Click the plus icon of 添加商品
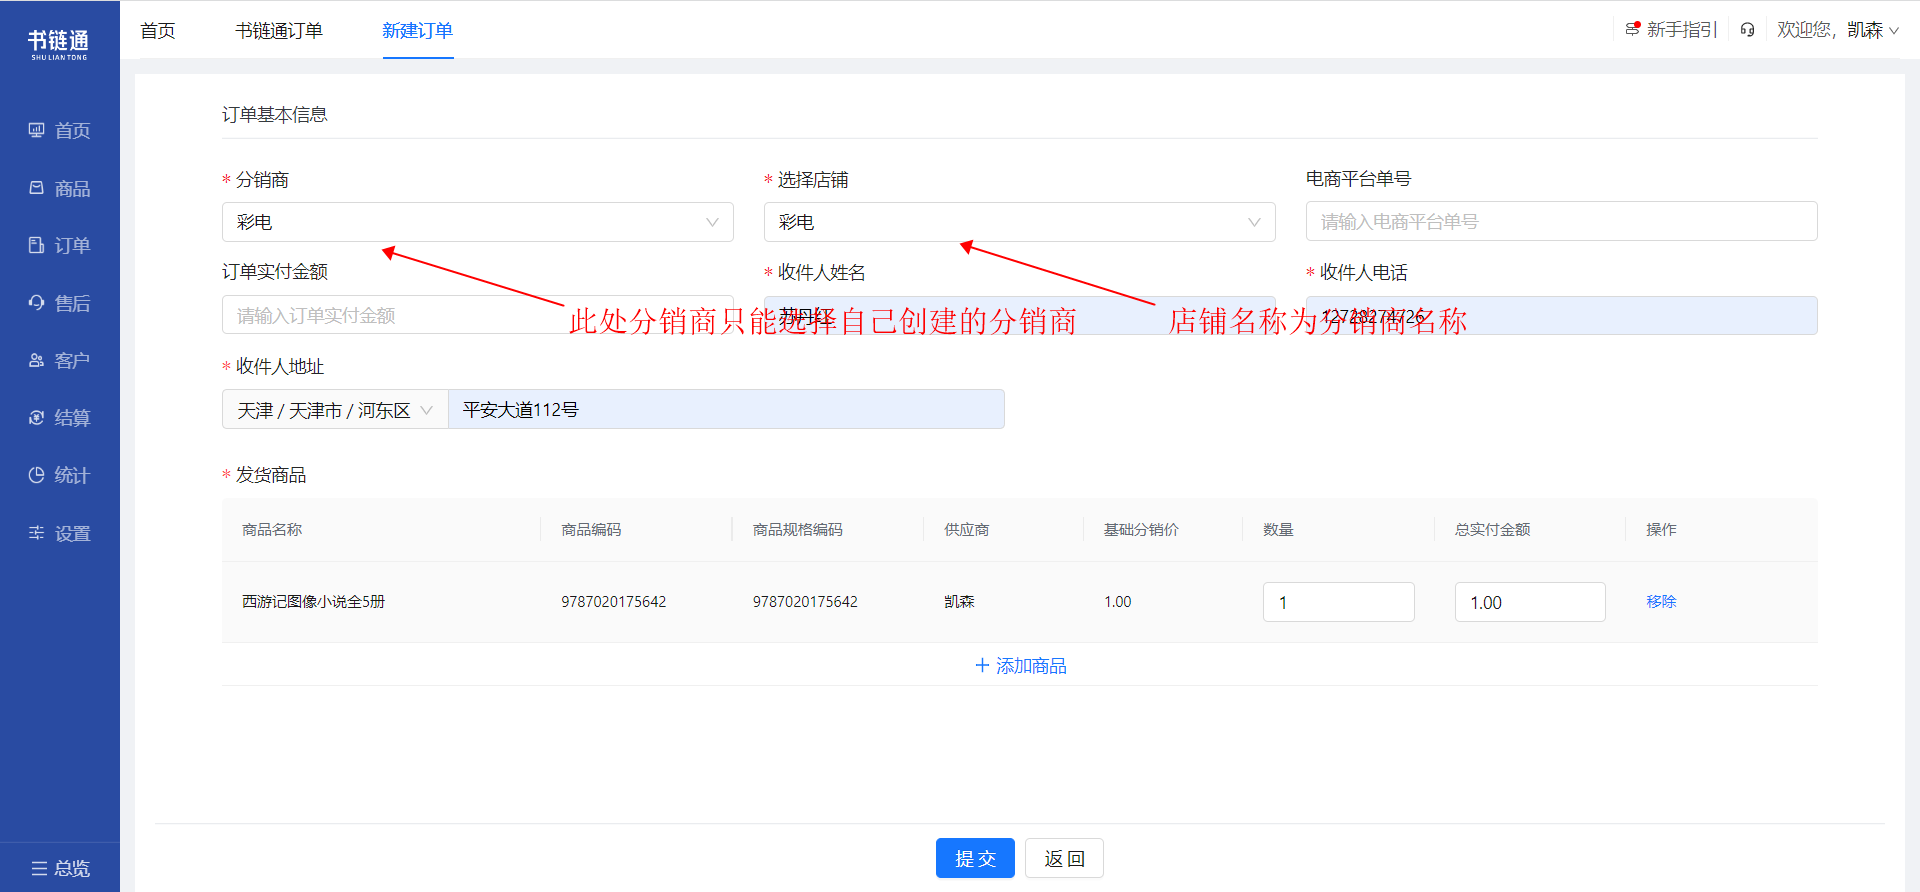Viewport: 1920px width, 892px height. click(x=982, y=665)
